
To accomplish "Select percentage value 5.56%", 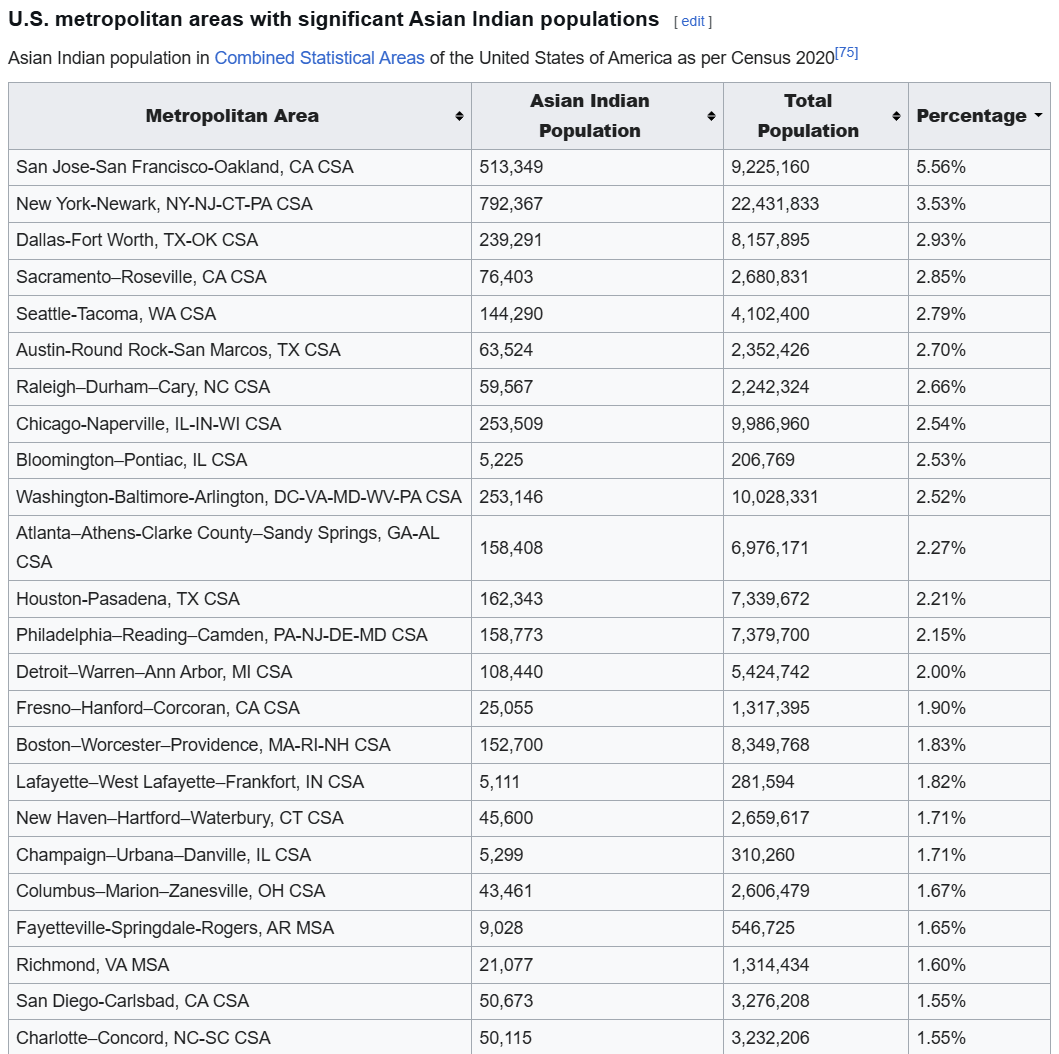I will pos(941,167).
